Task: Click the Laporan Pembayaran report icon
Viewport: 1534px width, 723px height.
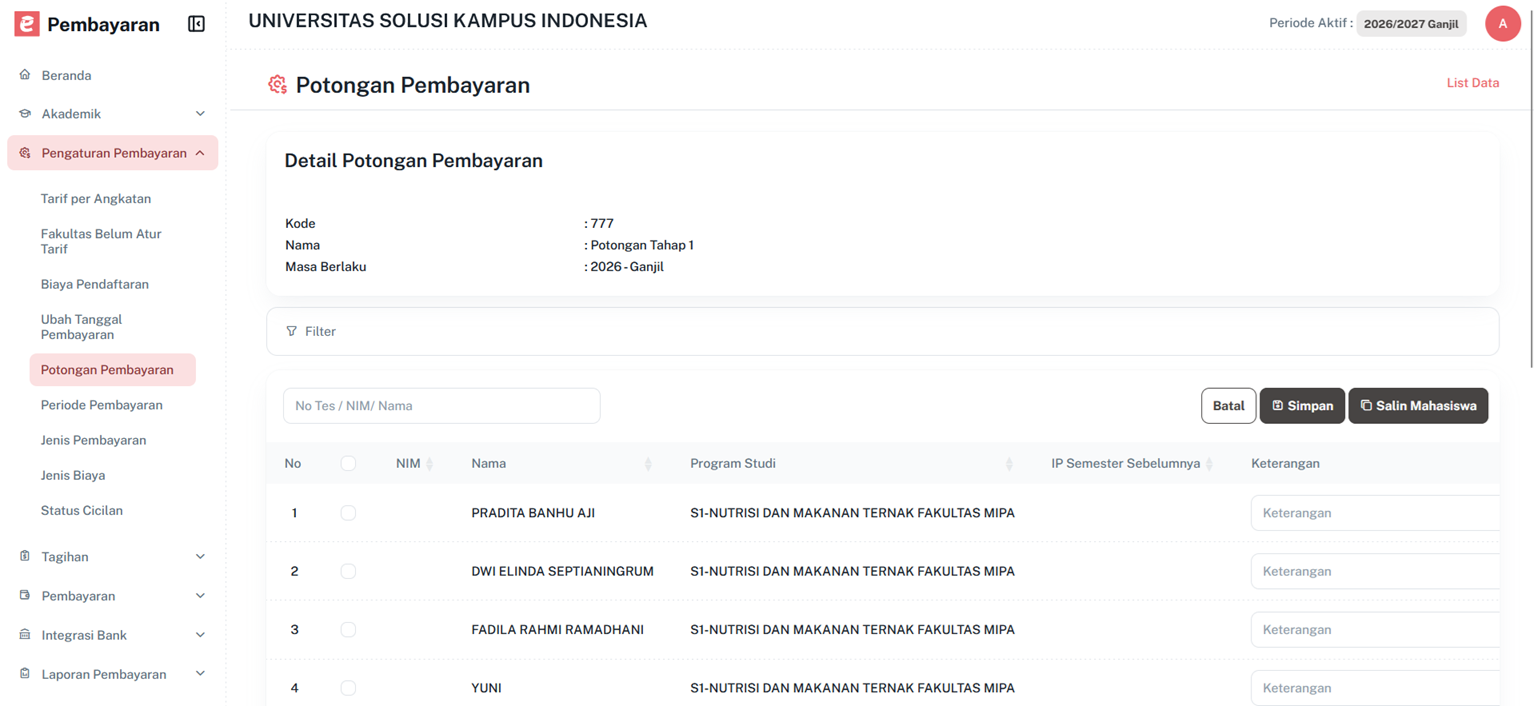Action: point(25,674)
